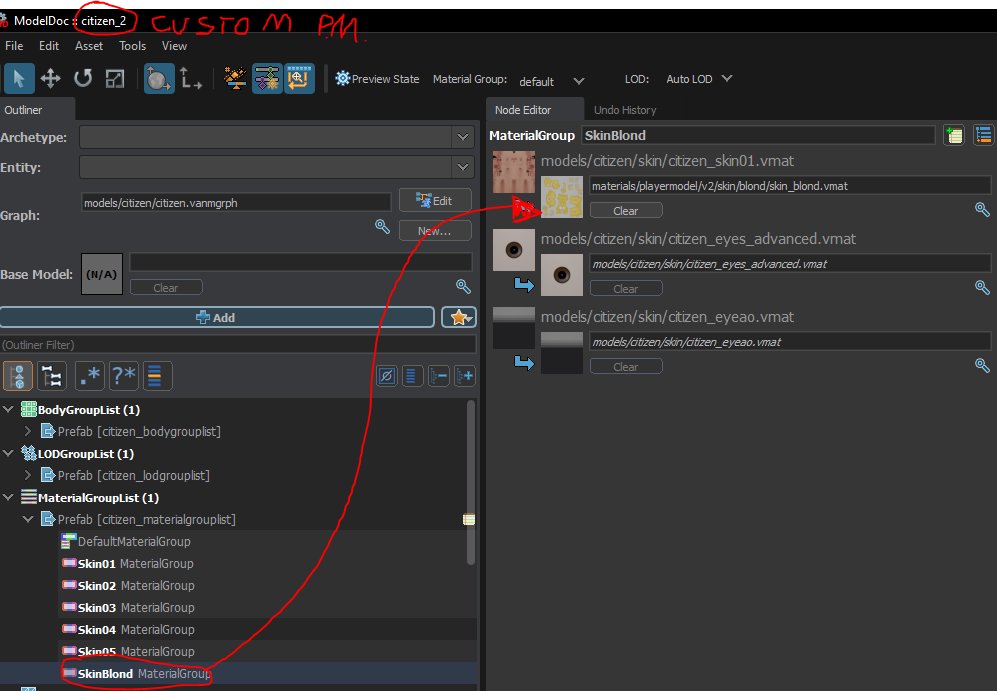Image resolution: width=997 pixels, height=691 pixels.
Task: Click the wildcard .* filter icon above outliner
Action: [89, 375]
